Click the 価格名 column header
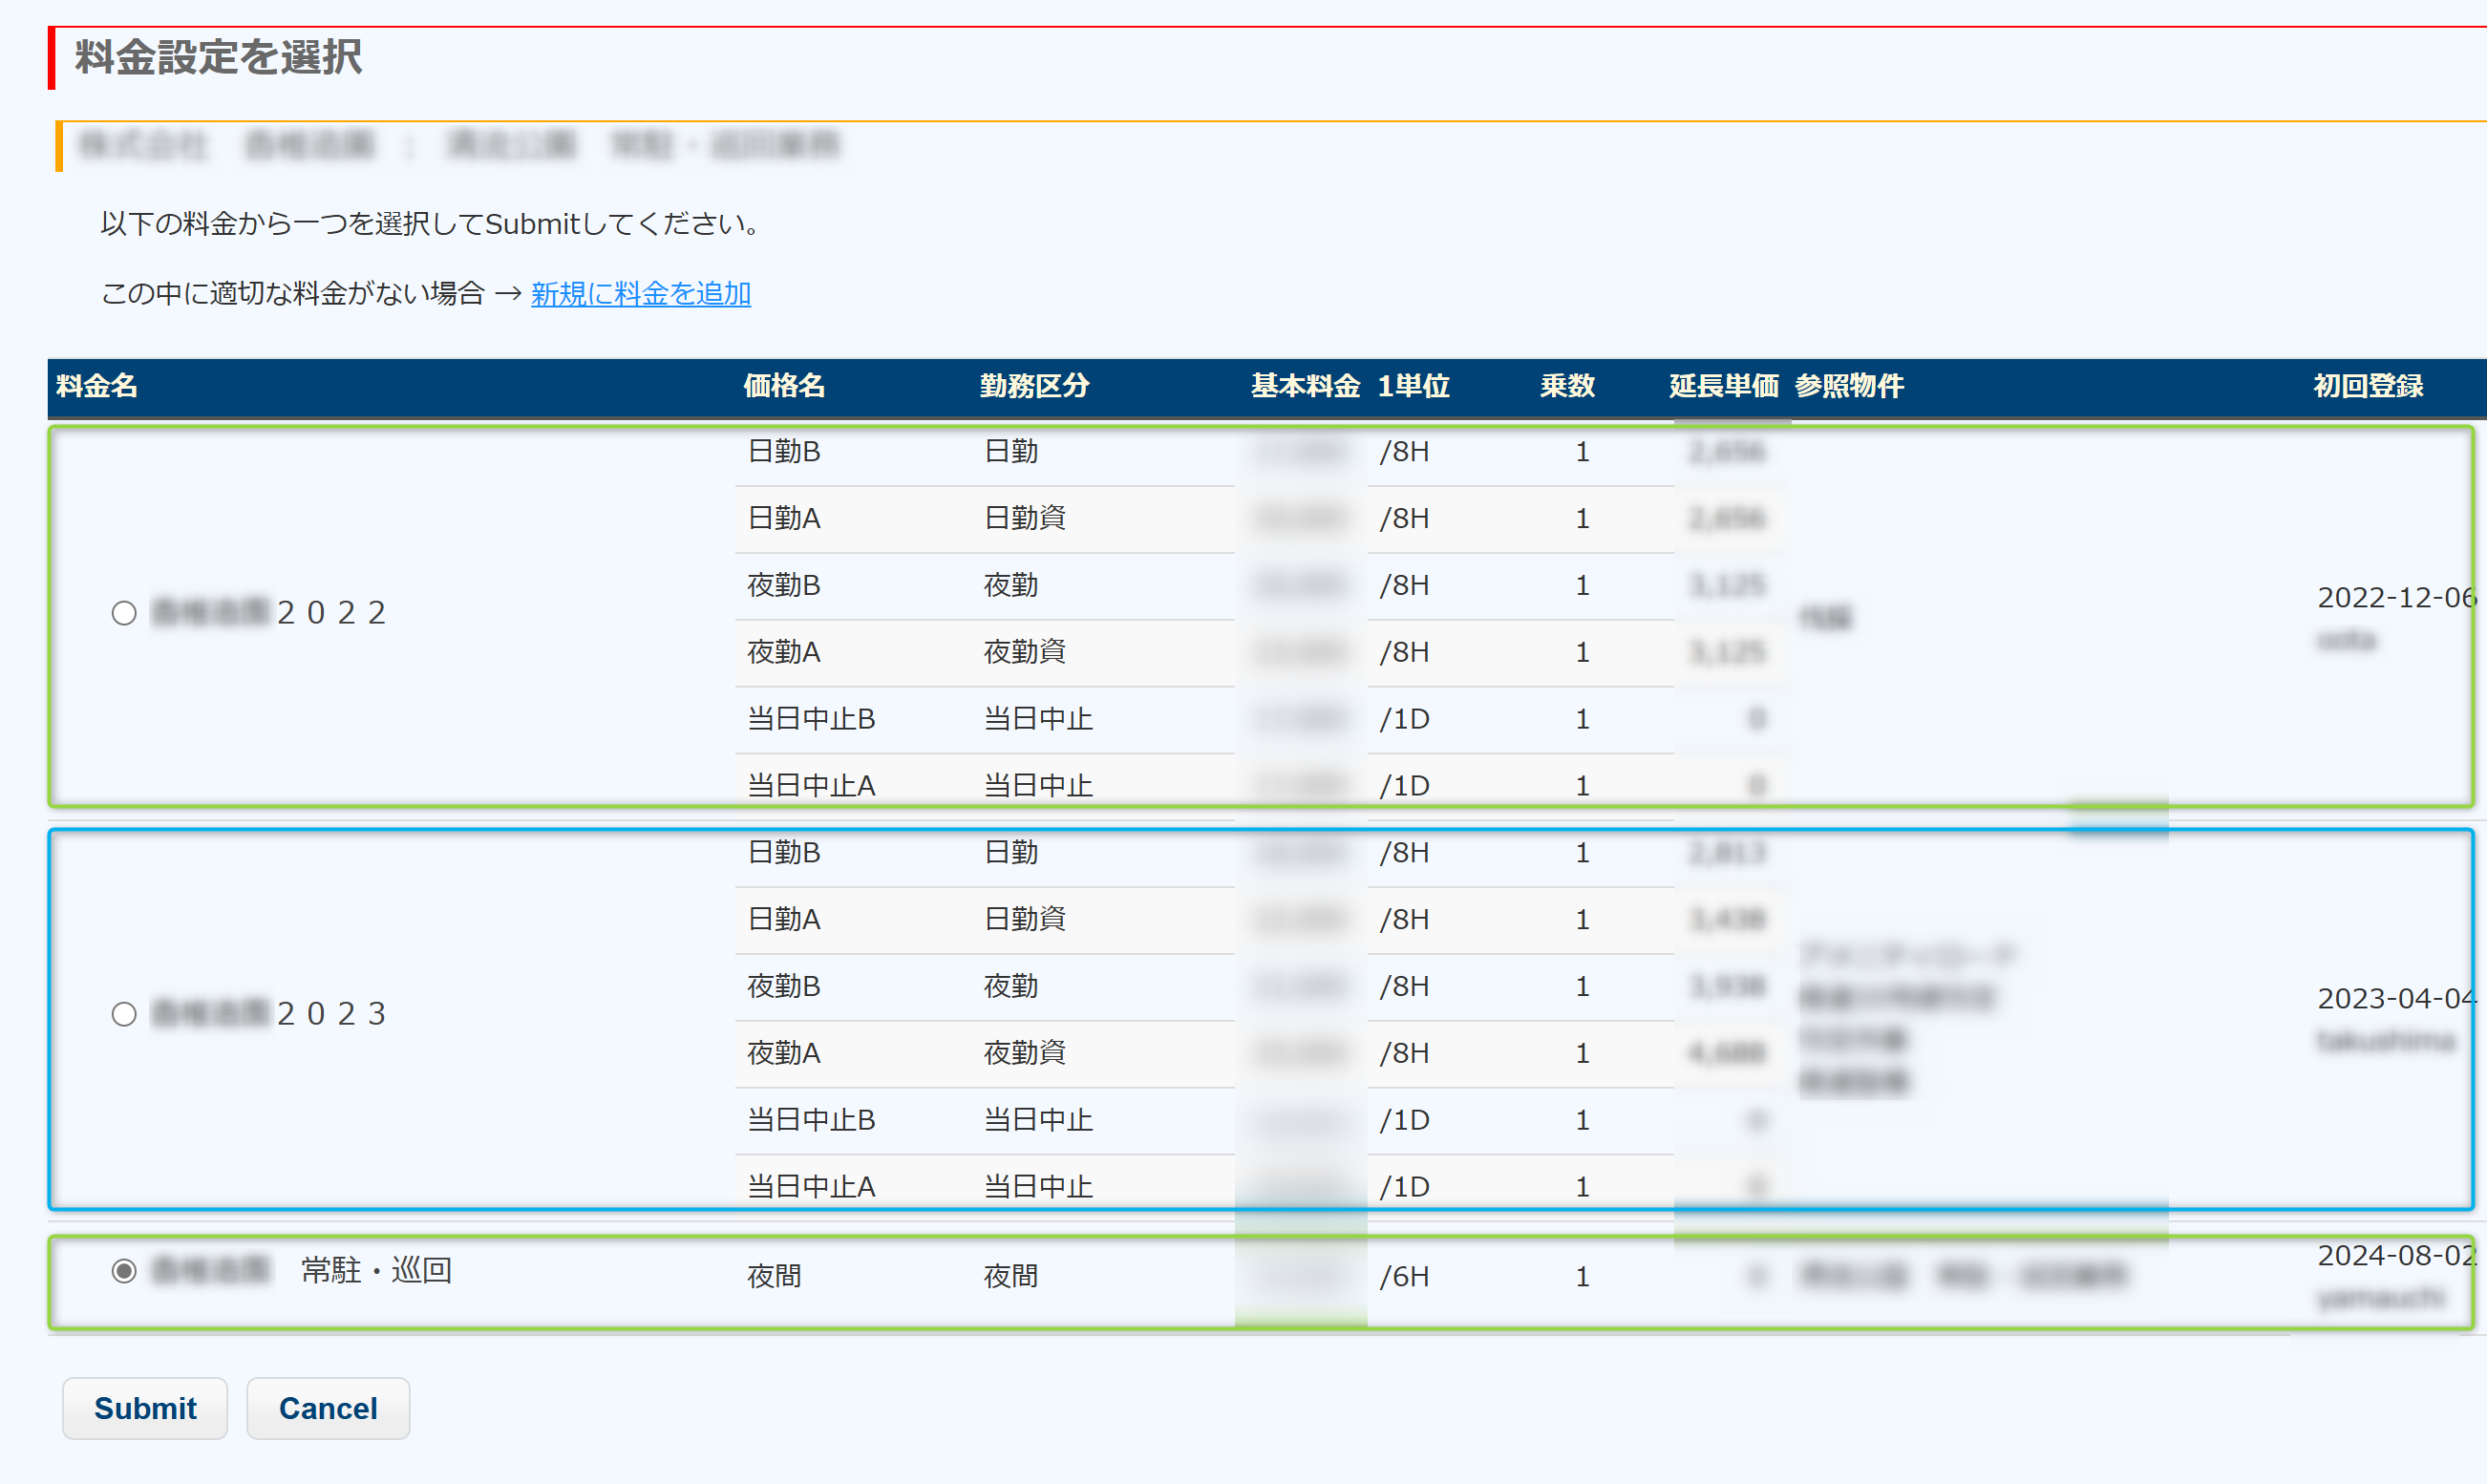2487x1484 pixels. pyautogui.click(x=784, y=386)
